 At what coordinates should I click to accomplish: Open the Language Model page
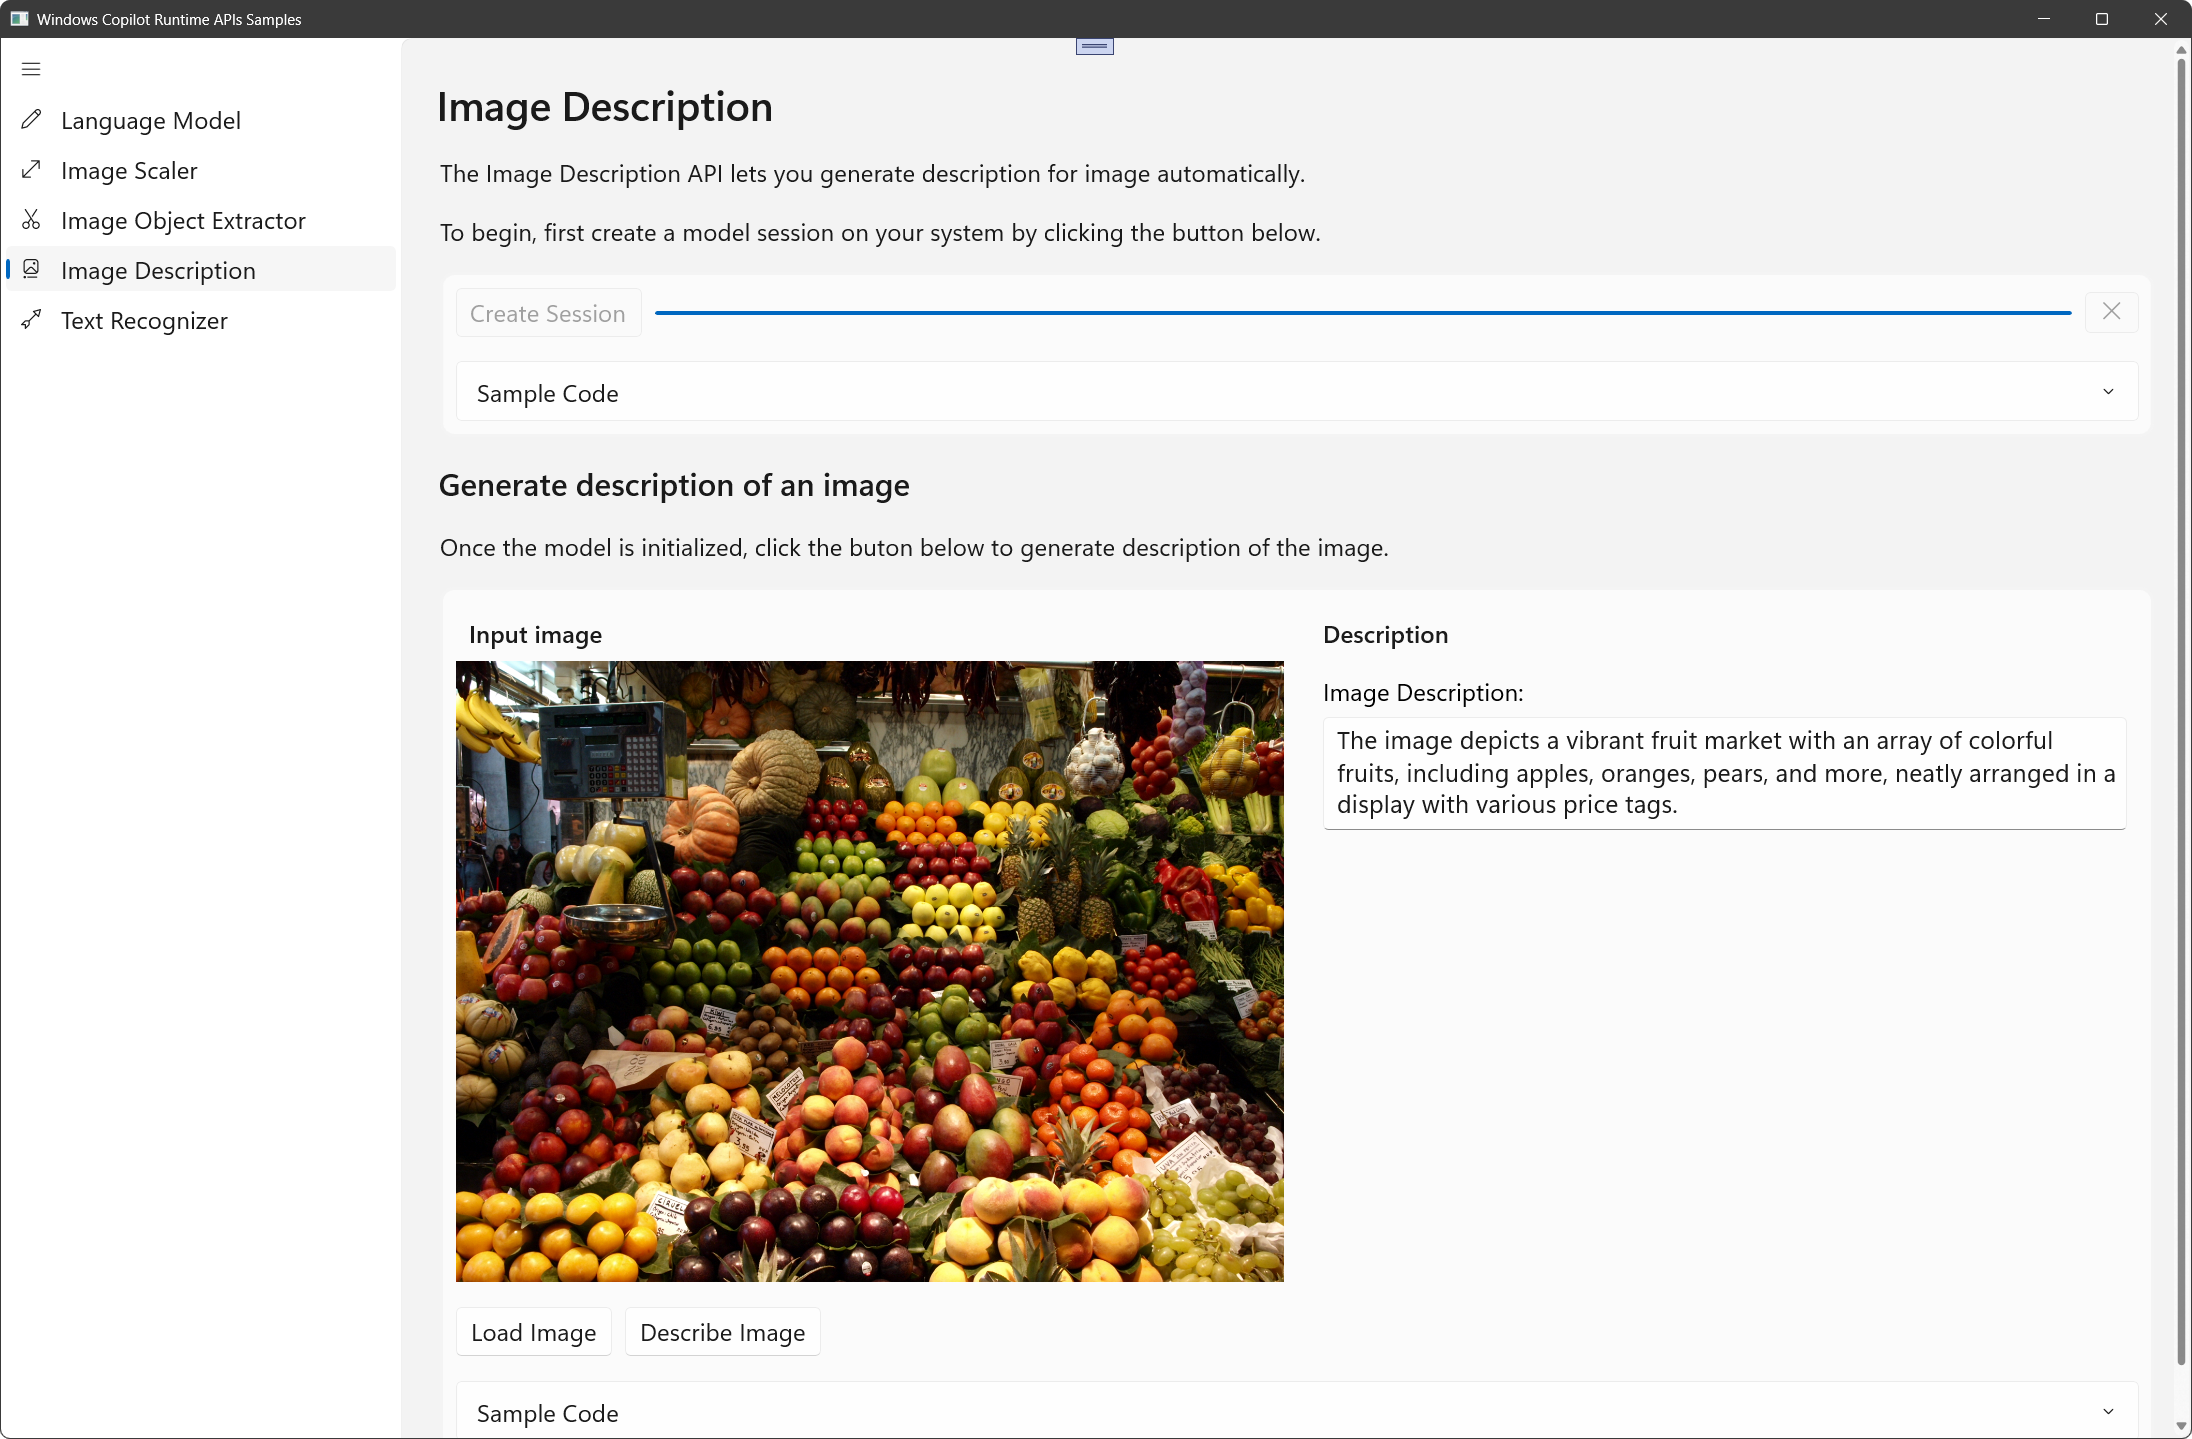pyautogui.click(x=150, y=121)
